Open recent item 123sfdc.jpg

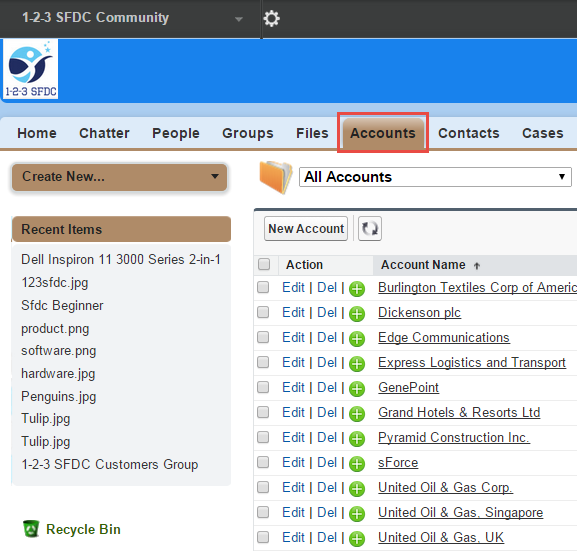point(54,283)
